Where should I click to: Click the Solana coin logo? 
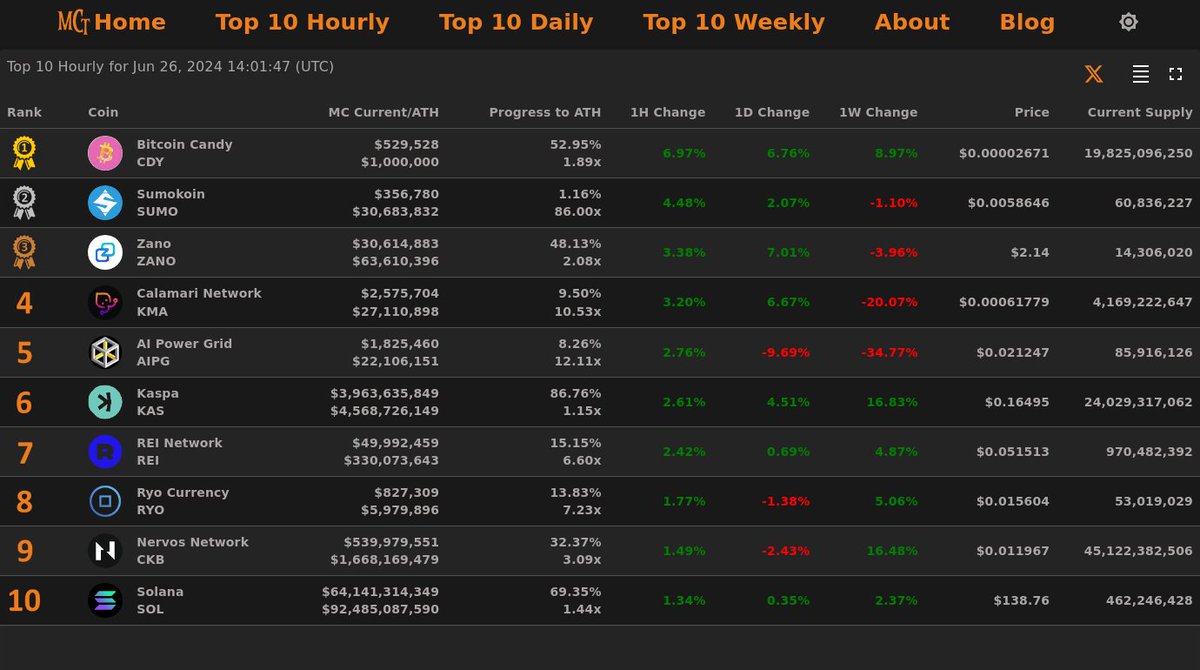[x=105, y=601]
